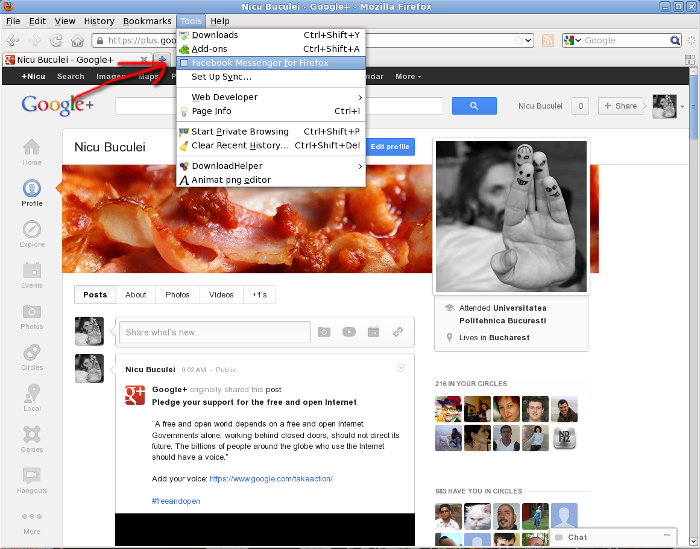This screenshot has width=700, height=549.
Task: Show More sidebar items via three dots
Action: point(32,516)
